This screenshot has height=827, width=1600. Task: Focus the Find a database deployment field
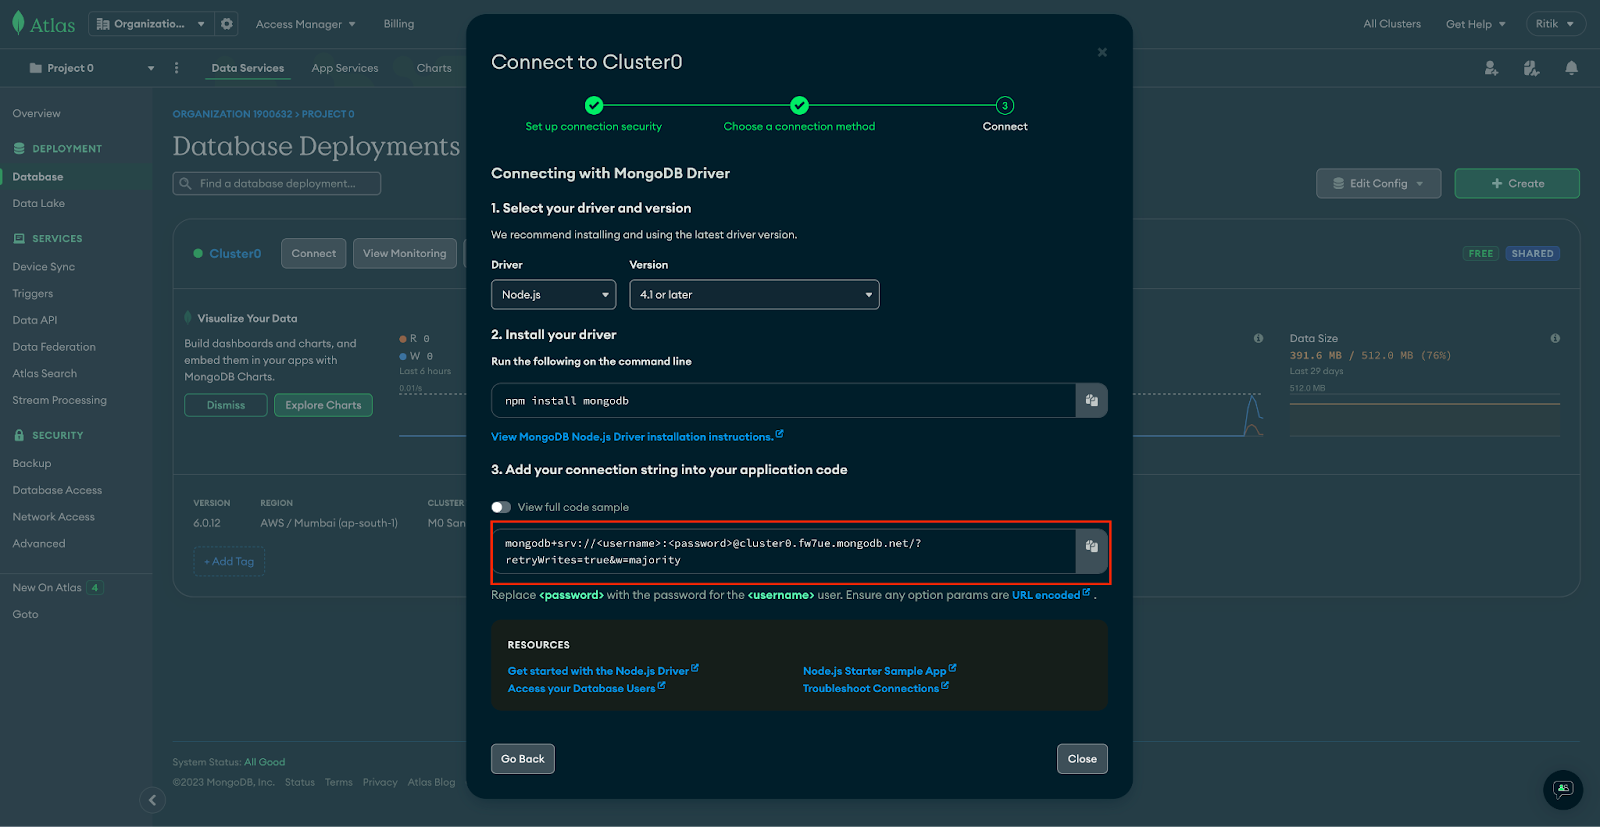click(x=277, y=184)
